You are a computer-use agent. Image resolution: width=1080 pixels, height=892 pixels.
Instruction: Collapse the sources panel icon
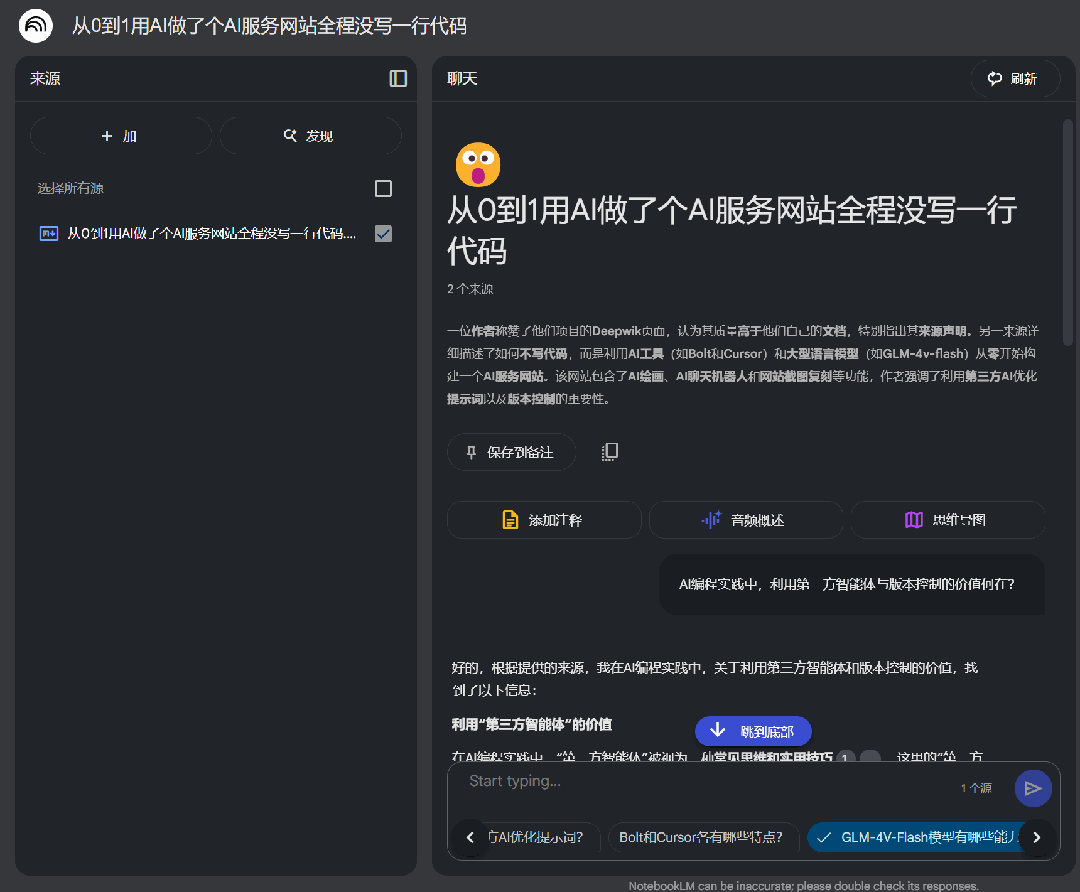[398, 79]
